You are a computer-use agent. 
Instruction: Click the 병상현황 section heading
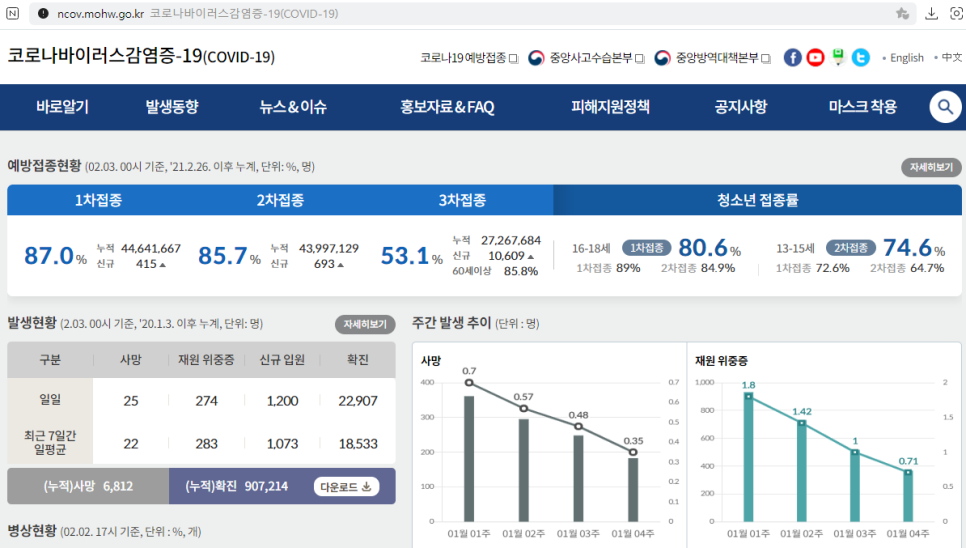coord(31,531)
